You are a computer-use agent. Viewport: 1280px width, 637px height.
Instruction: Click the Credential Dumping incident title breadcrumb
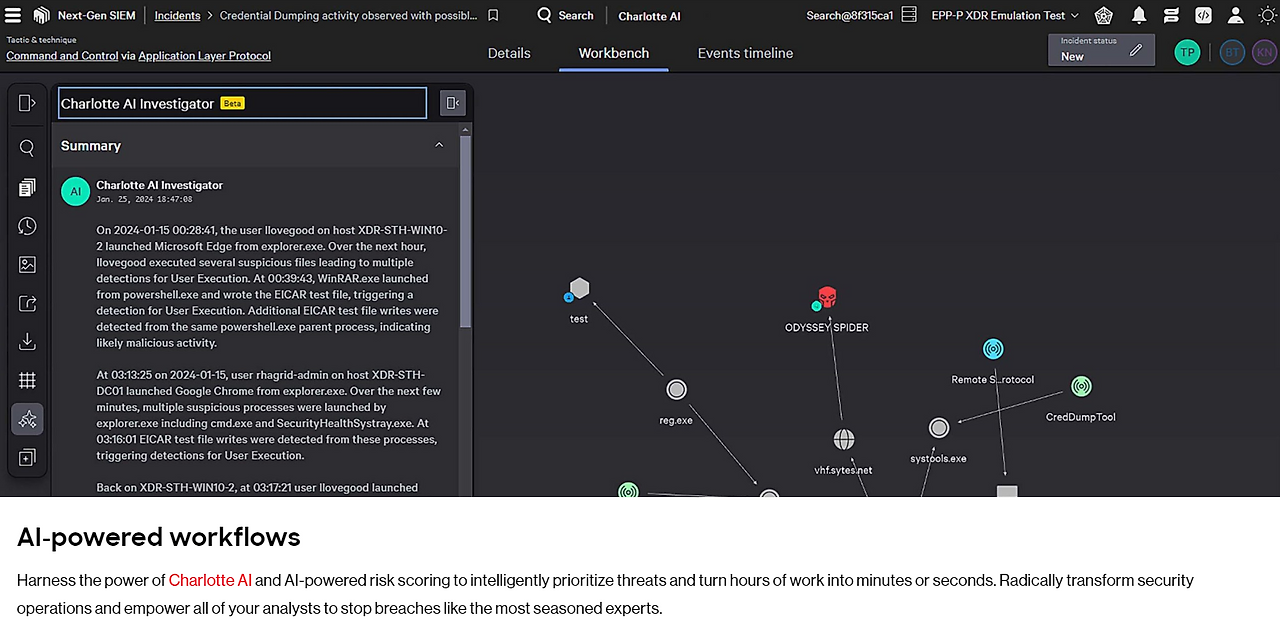pyautogui.click(x=346, y=15)
